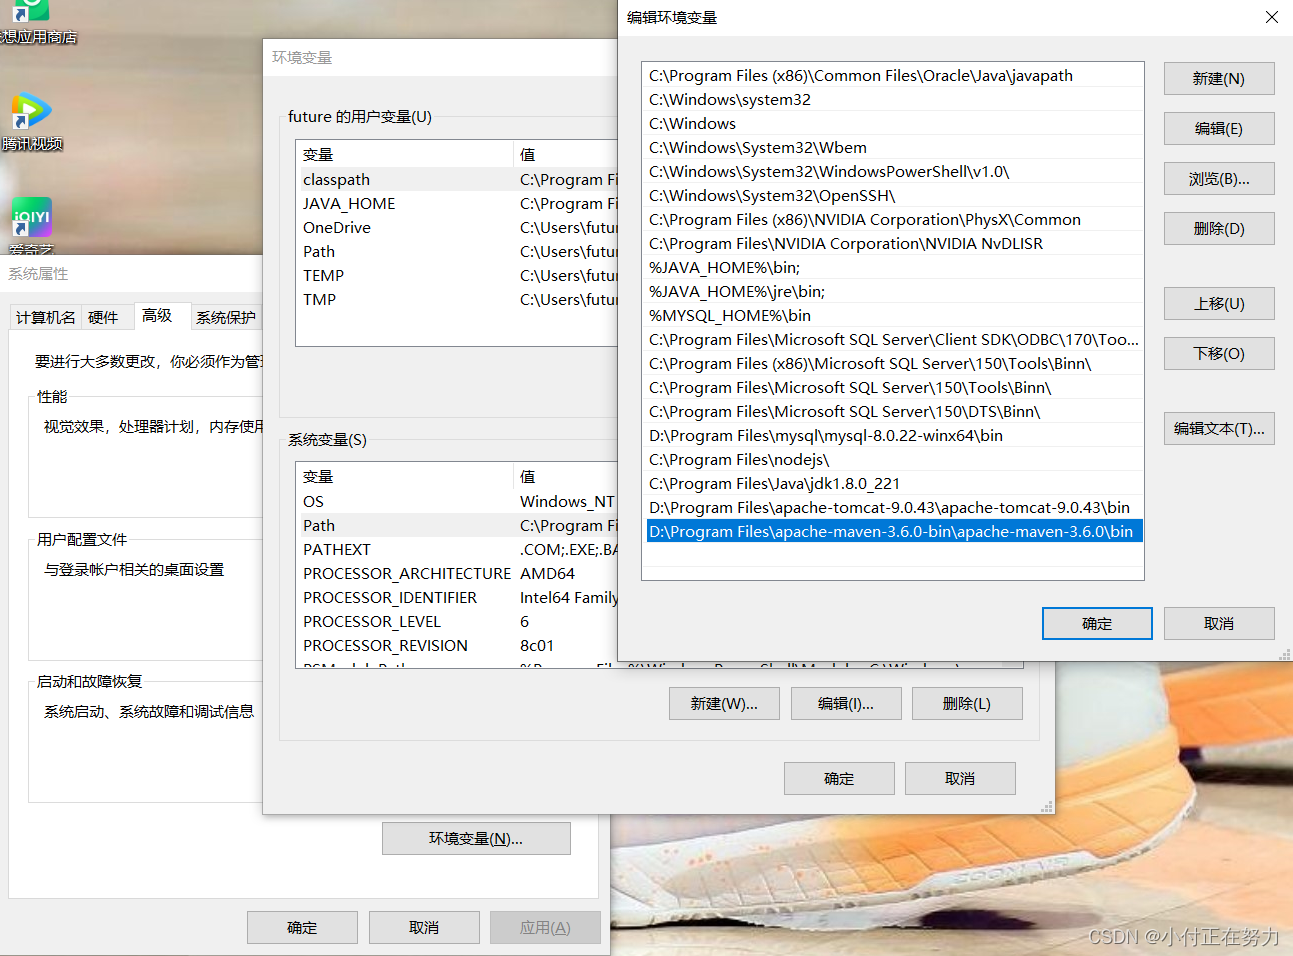This screenshot has width=1293, height=956.
Task: Select the NVIDIA PhysX\Common path entry
Action: 894,220
